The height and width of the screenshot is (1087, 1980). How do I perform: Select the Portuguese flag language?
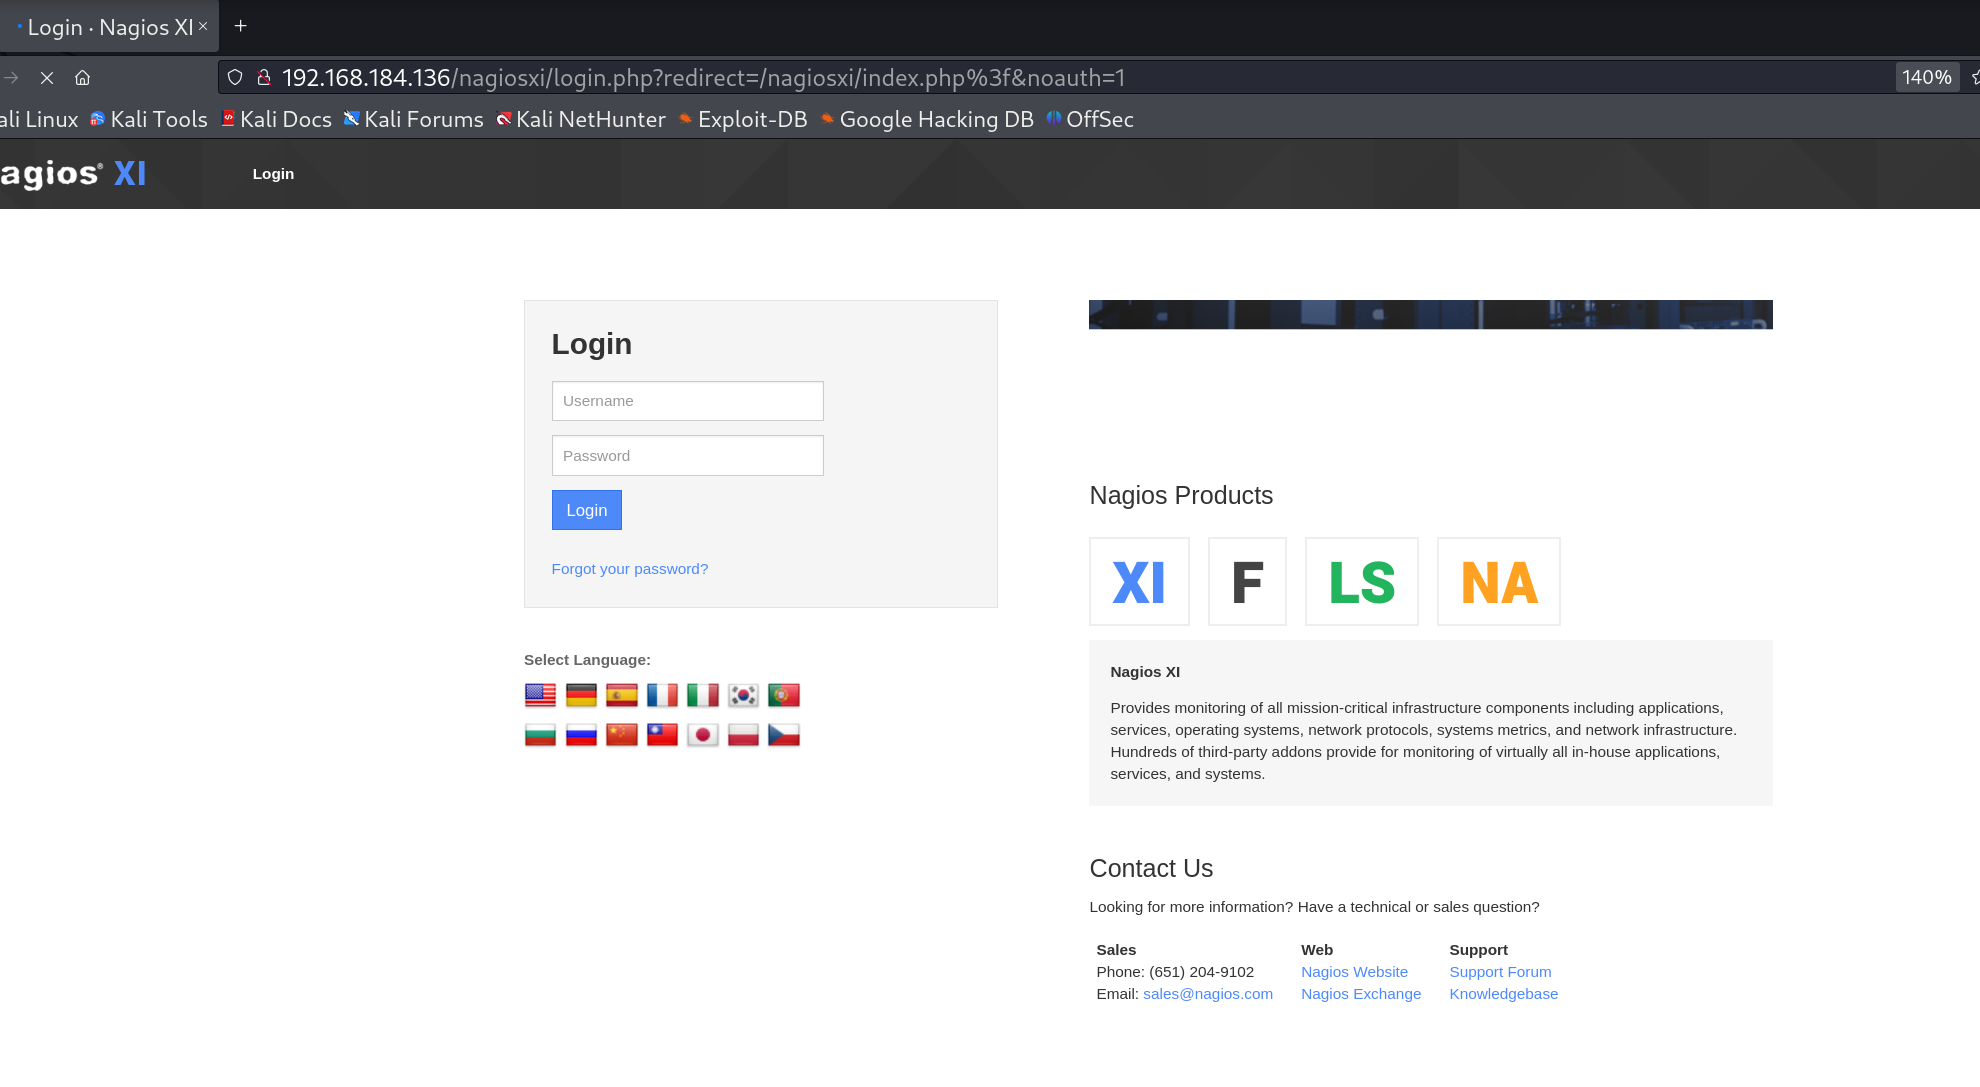point(784,695)
